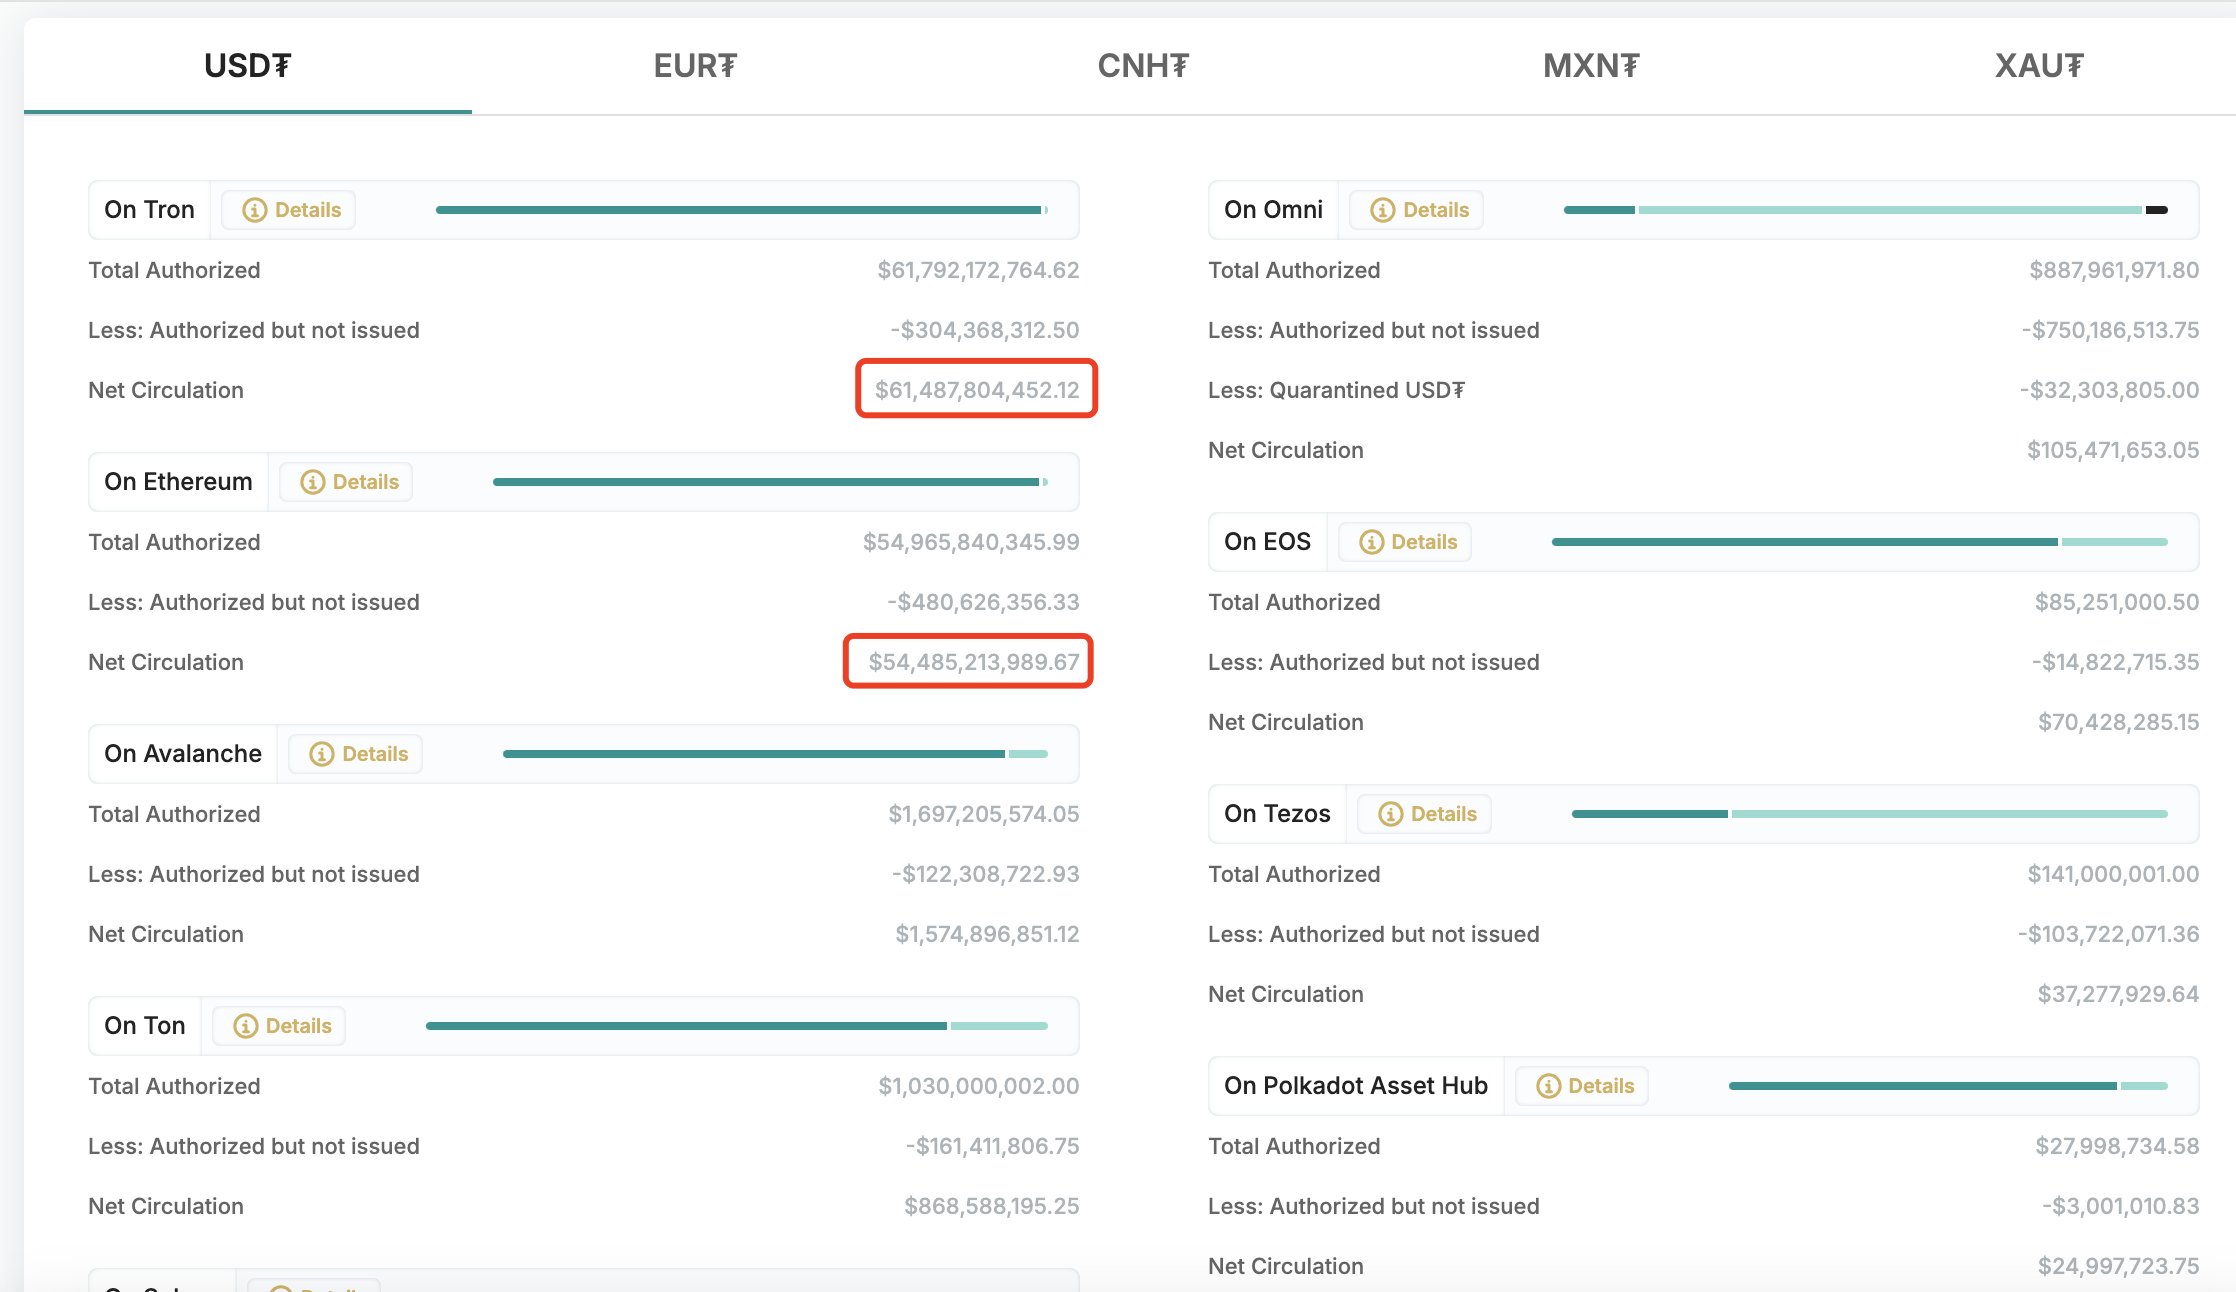Click the On Tezos progress bar
Screen dimensions: 2236x1292
pos(1869,814)
